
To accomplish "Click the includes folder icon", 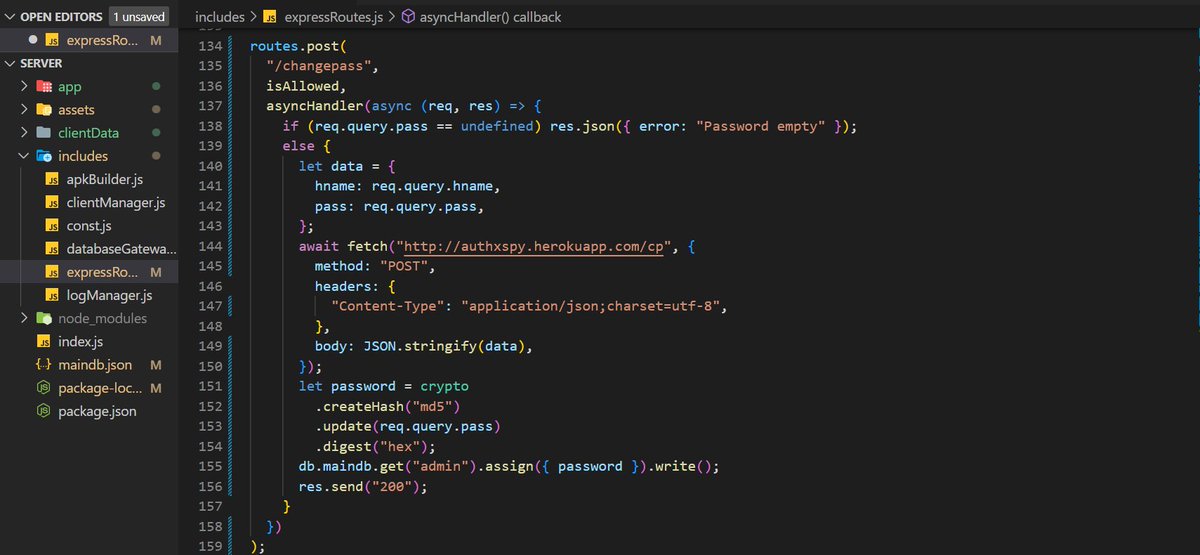I will point(44,156).
